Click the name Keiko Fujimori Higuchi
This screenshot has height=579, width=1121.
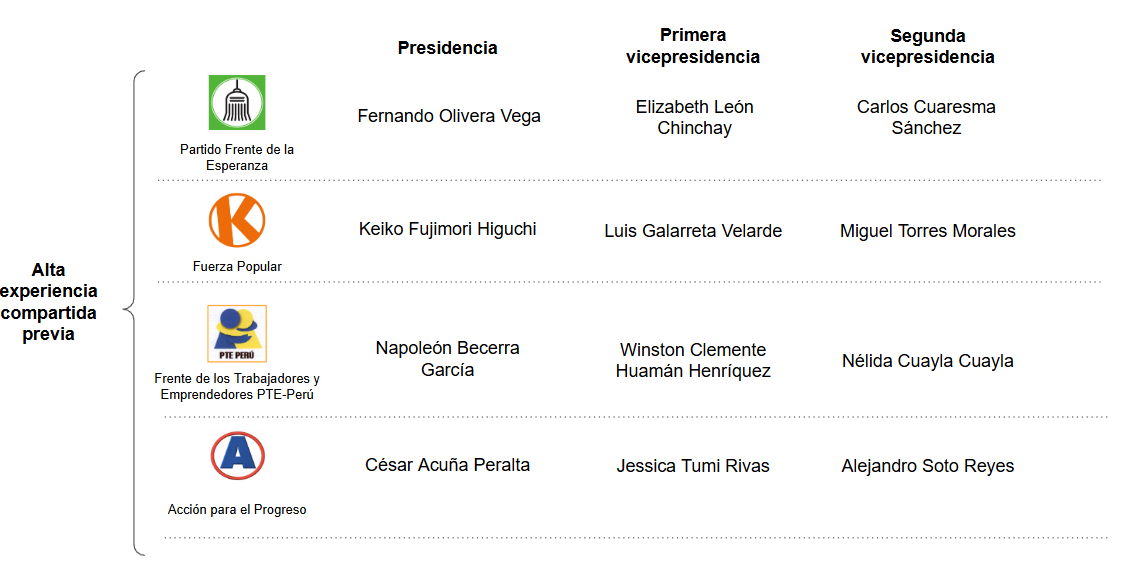447,229
